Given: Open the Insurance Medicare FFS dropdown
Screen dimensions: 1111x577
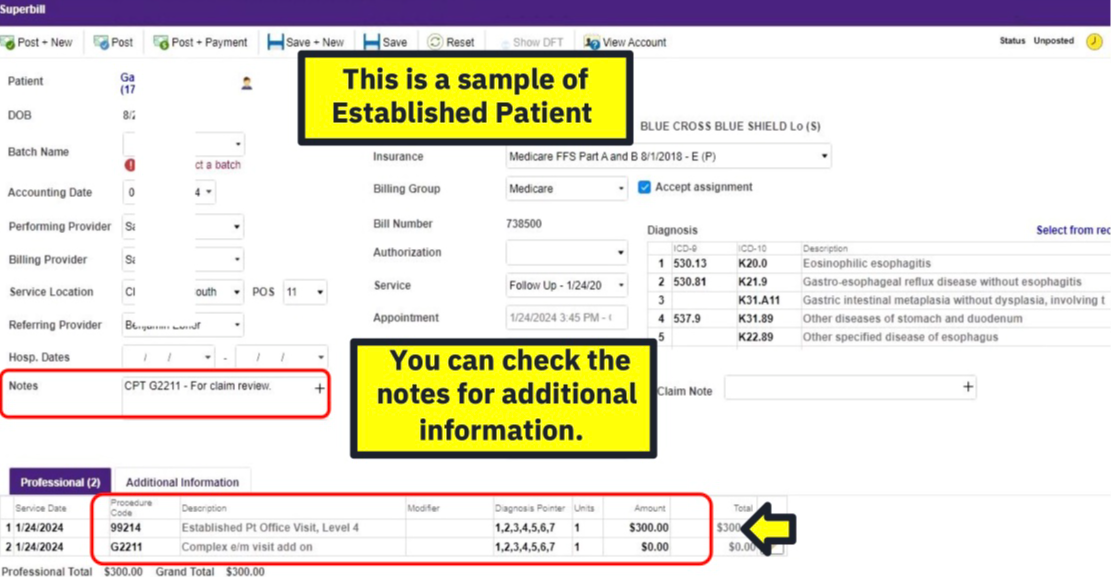Looking at the screenshot, I should (668, 156).
